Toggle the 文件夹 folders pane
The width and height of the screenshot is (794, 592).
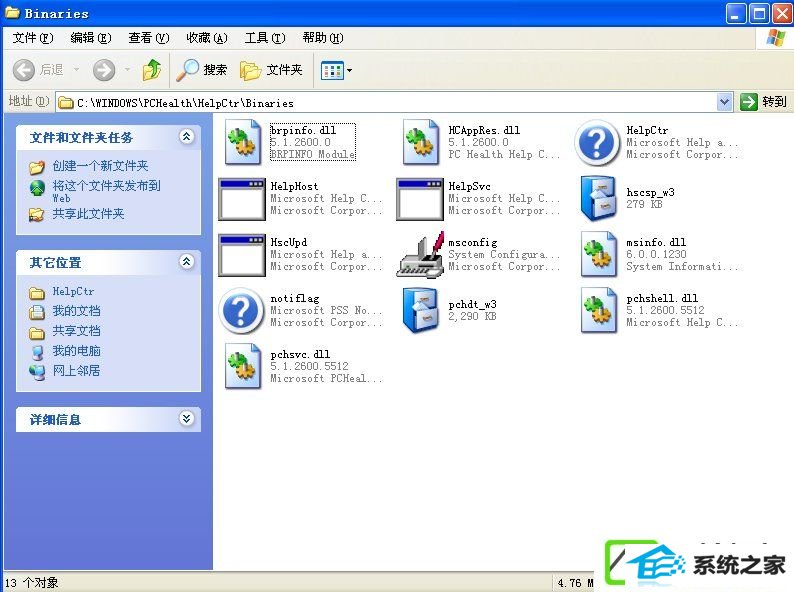(271, 70)
